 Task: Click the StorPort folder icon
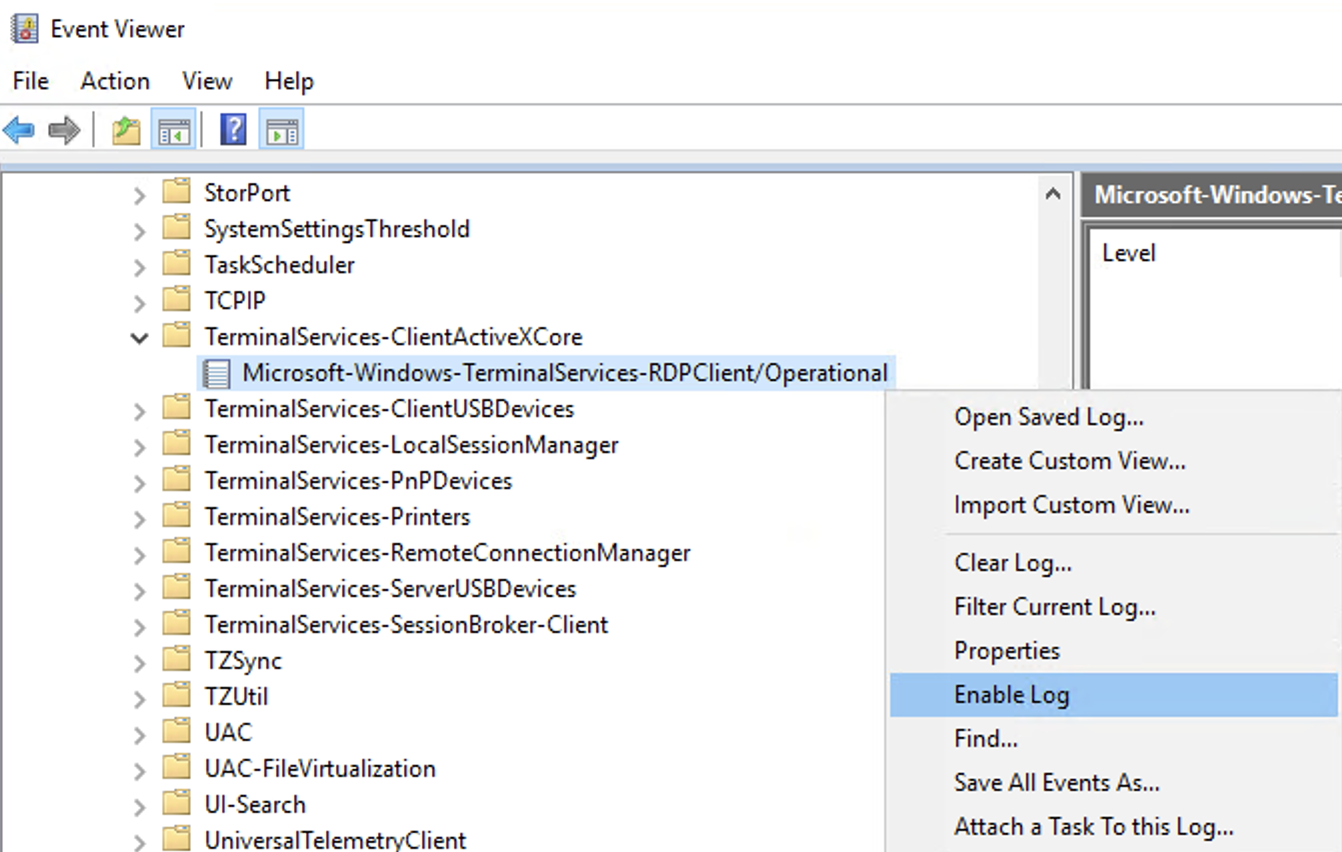pyautogui.click(x=177, y=192)
